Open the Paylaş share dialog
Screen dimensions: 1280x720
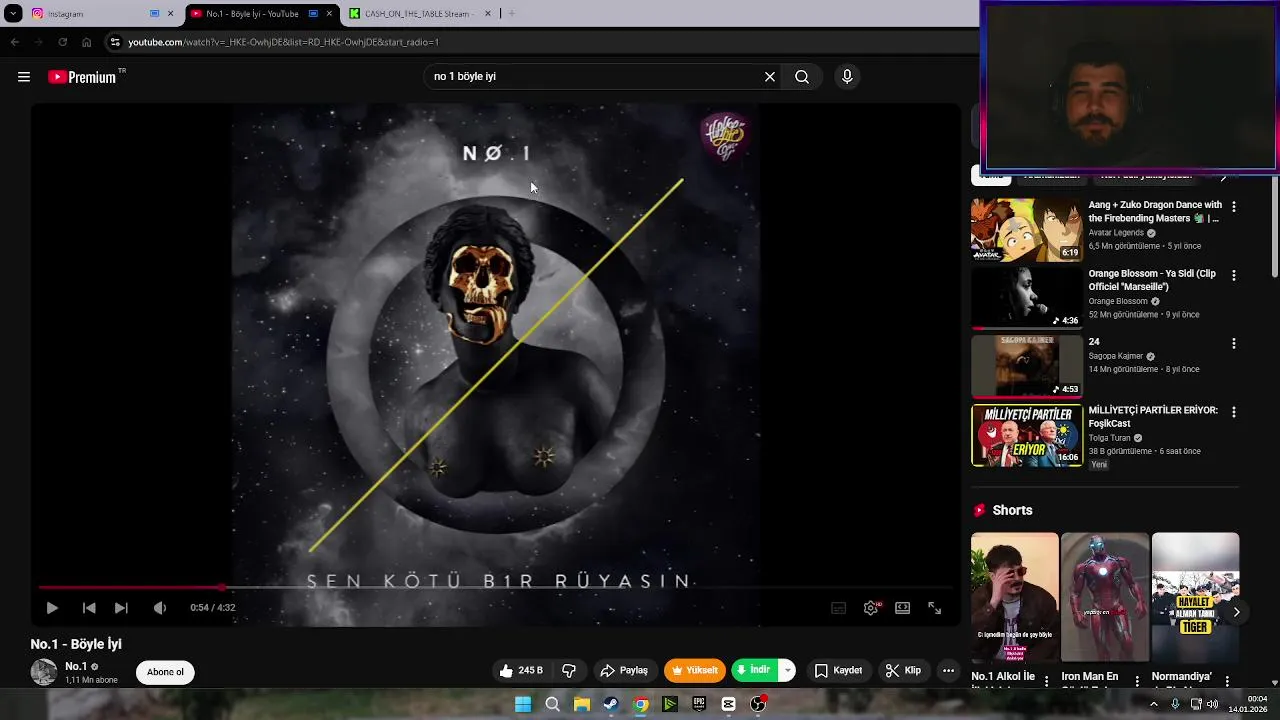(x=624, y=671)
